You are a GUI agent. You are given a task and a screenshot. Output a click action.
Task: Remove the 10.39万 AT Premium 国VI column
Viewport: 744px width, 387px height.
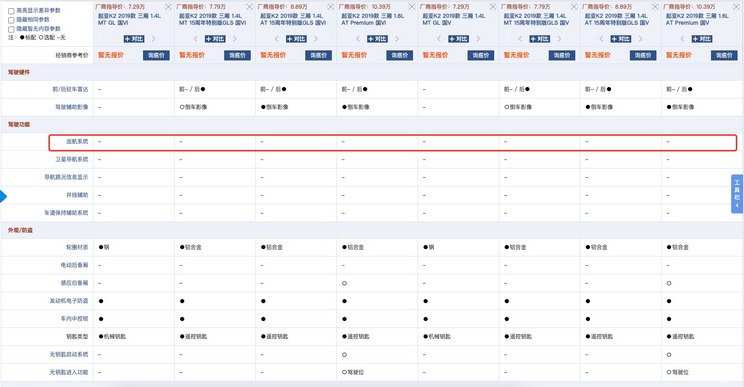412,7
